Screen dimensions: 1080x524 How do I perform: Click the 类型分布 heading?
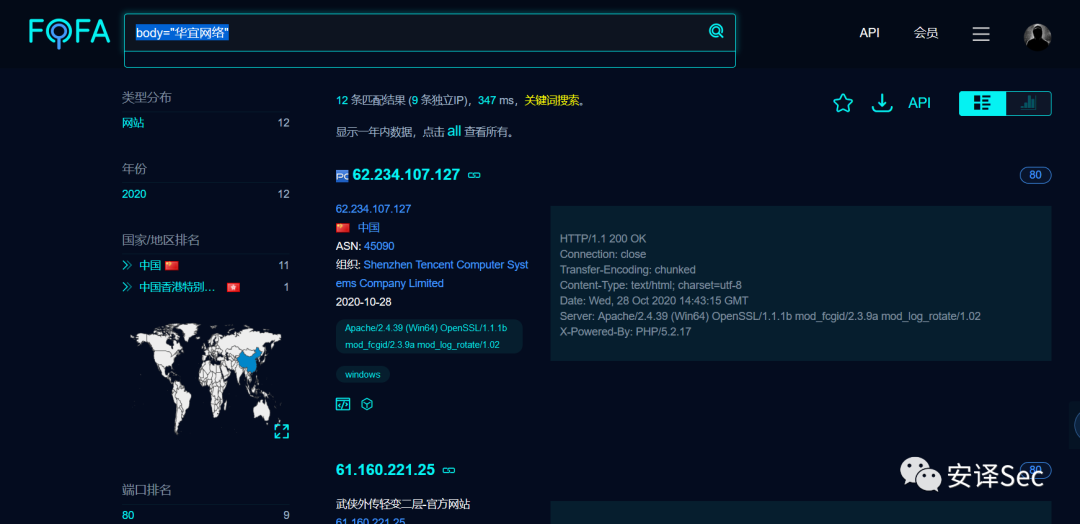tap(147, 98)
